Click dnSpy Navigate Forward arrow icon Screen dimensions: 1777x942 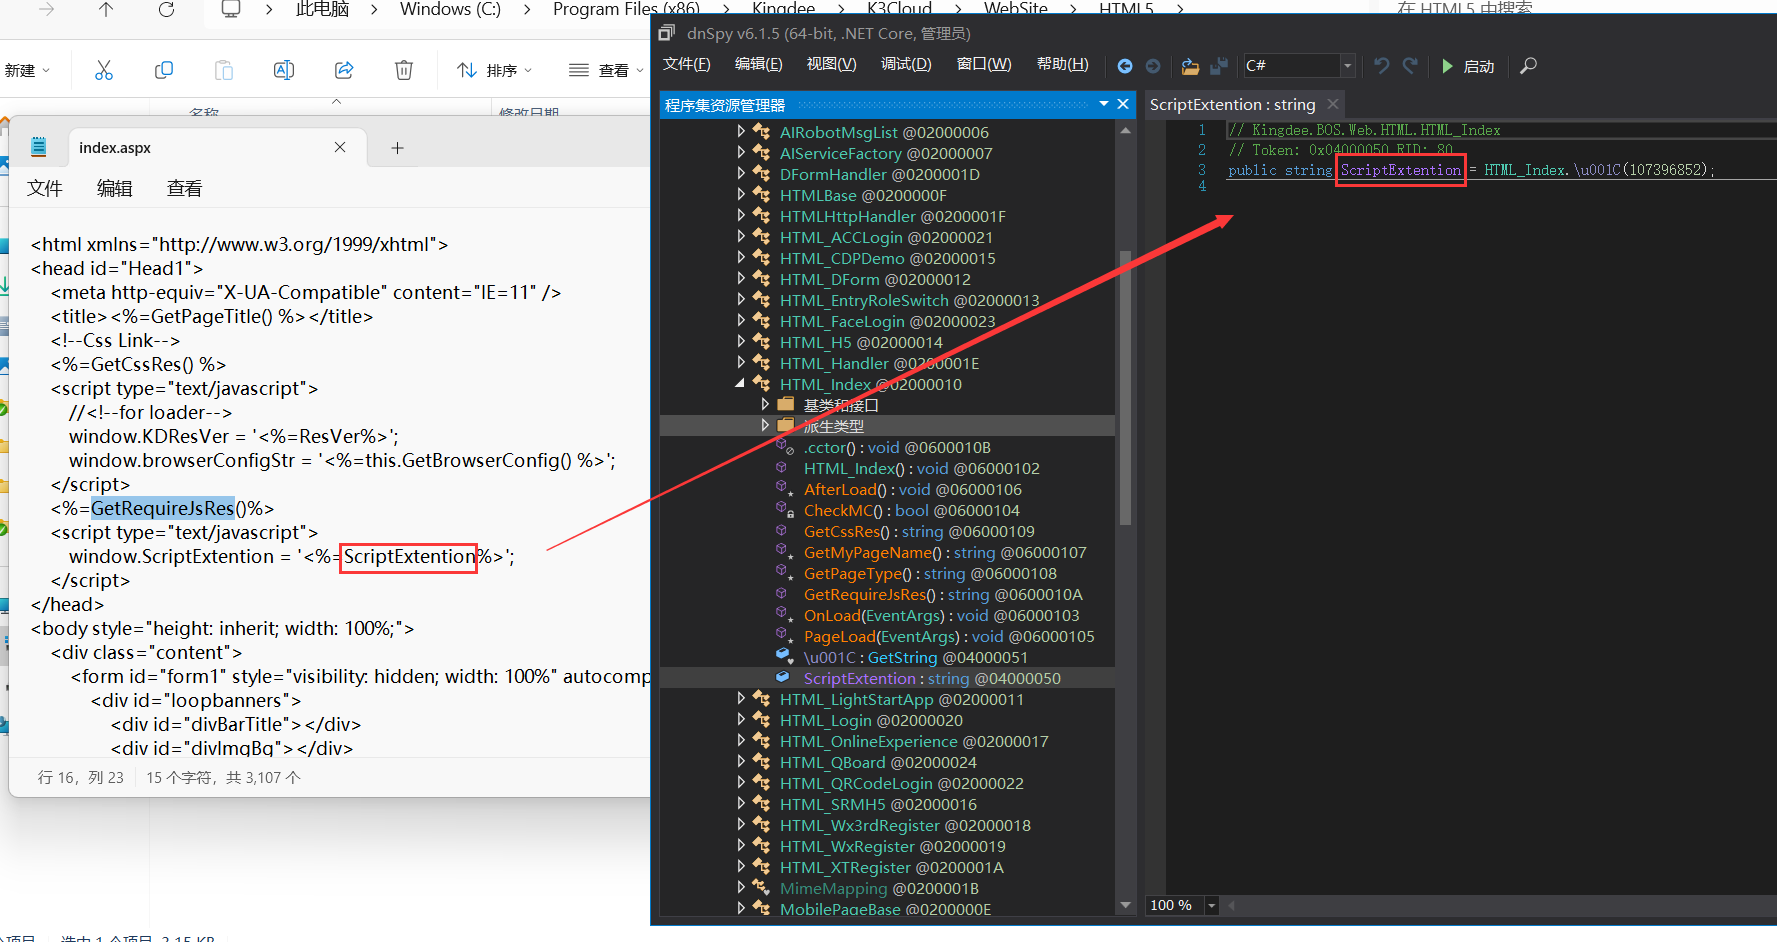(x=1153, y=66)
